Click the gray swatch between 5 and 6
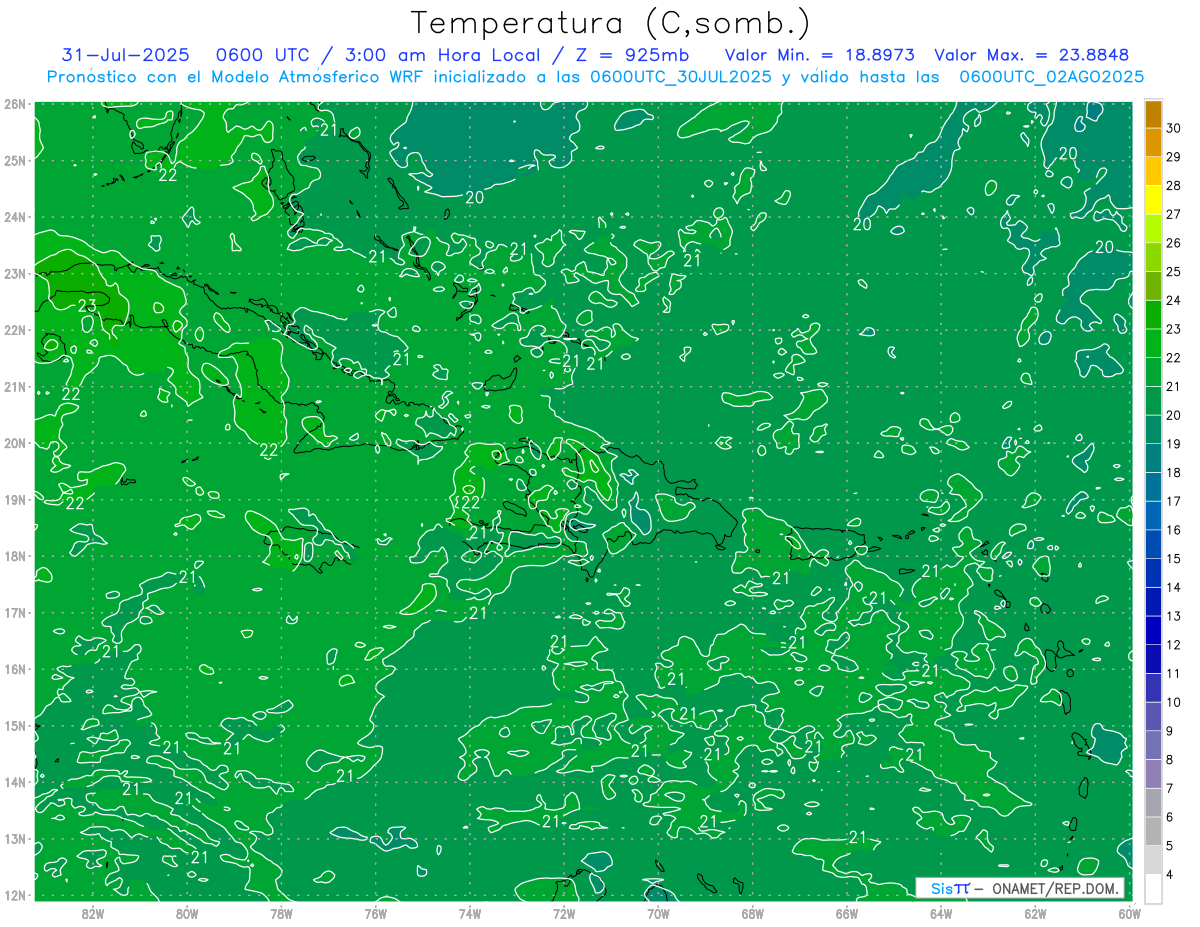Screen dimensions: 1200x927 [1153, 832]
